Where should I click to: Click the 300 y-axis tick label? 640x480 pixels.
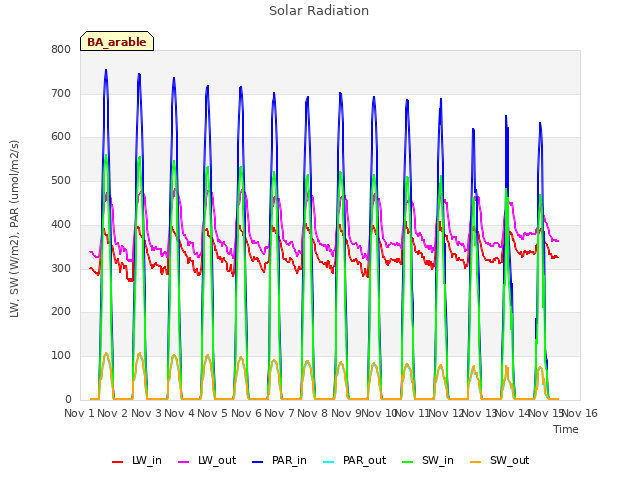pos(61,269)
